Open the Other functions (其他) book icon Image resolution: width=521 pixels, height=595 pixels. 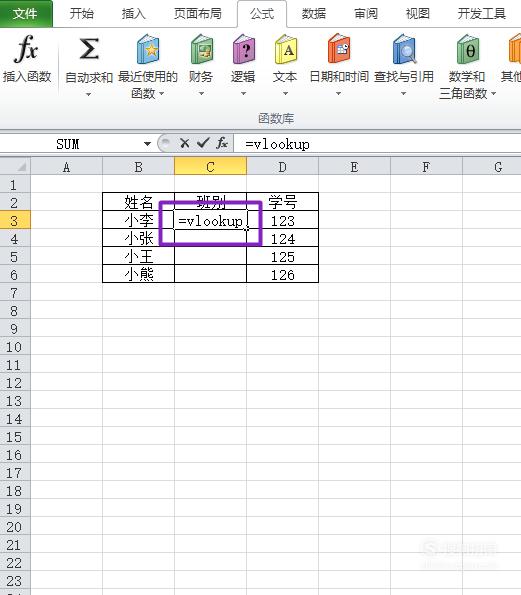click(x=515, y=49)
